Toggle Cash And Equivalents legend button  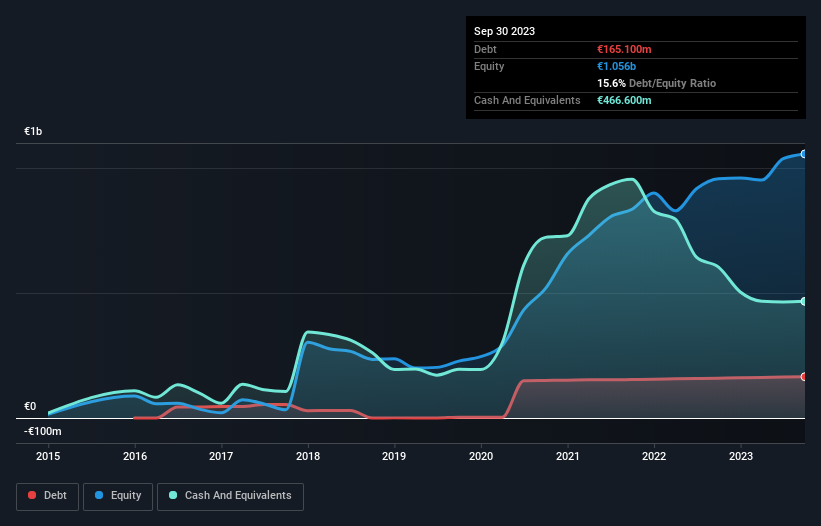(230, 496)
